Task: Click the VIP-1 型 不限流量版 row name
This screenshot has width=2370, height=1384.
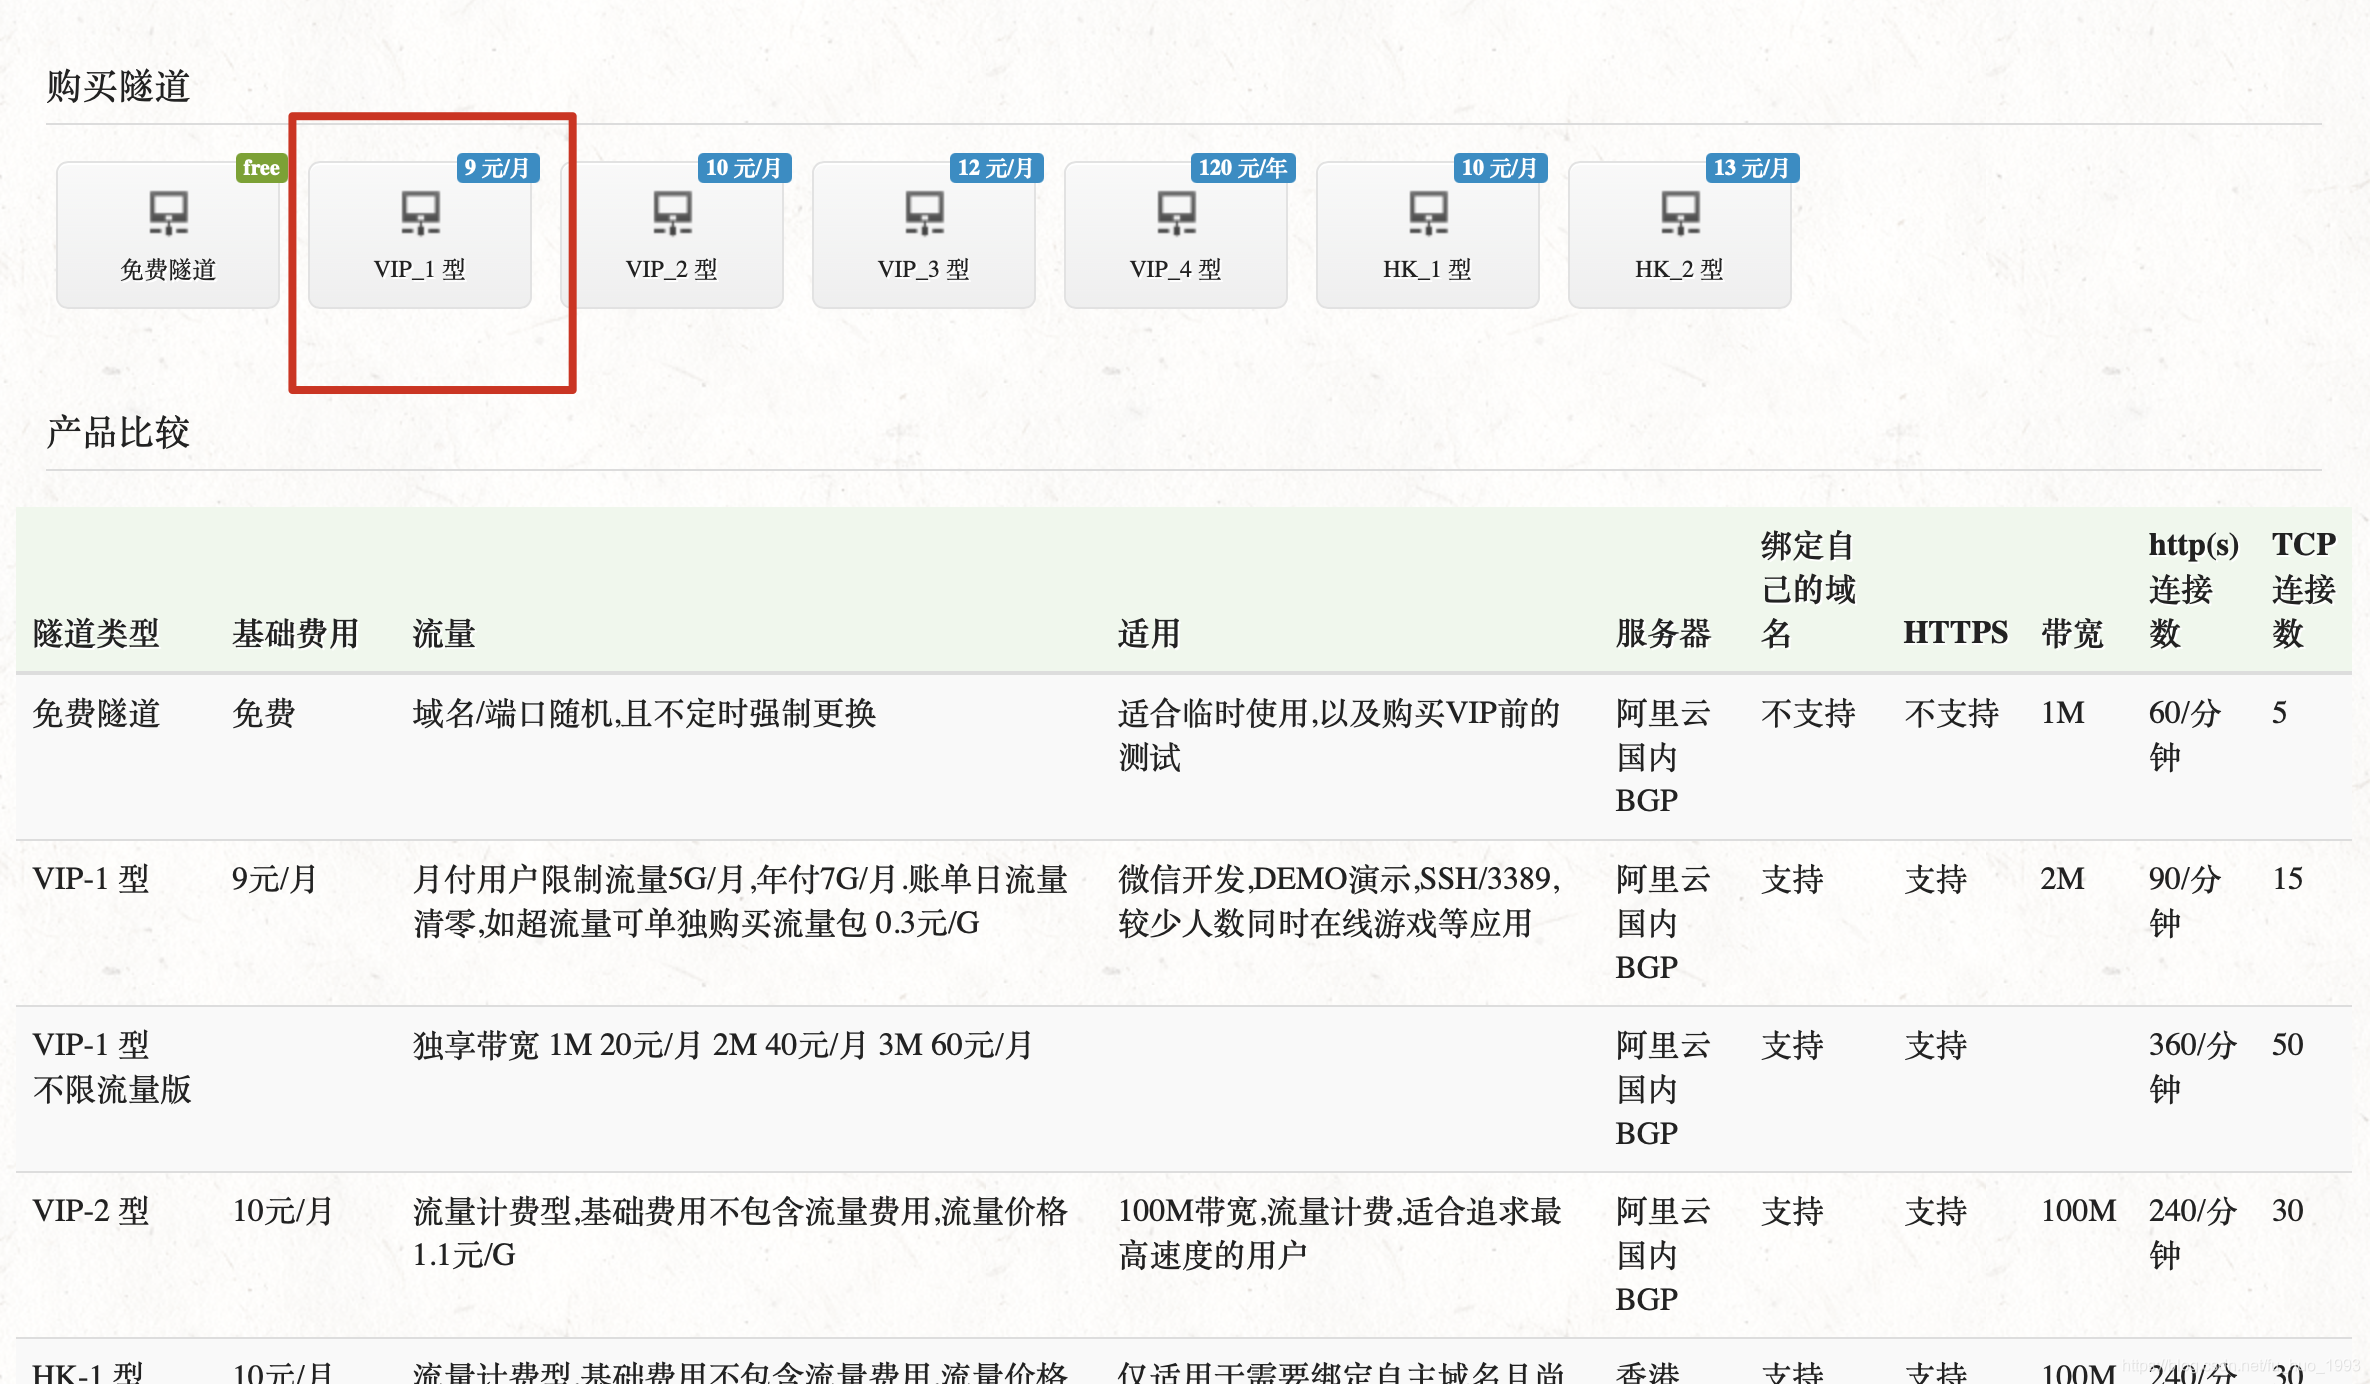Action: click(x=112, y=1067)
